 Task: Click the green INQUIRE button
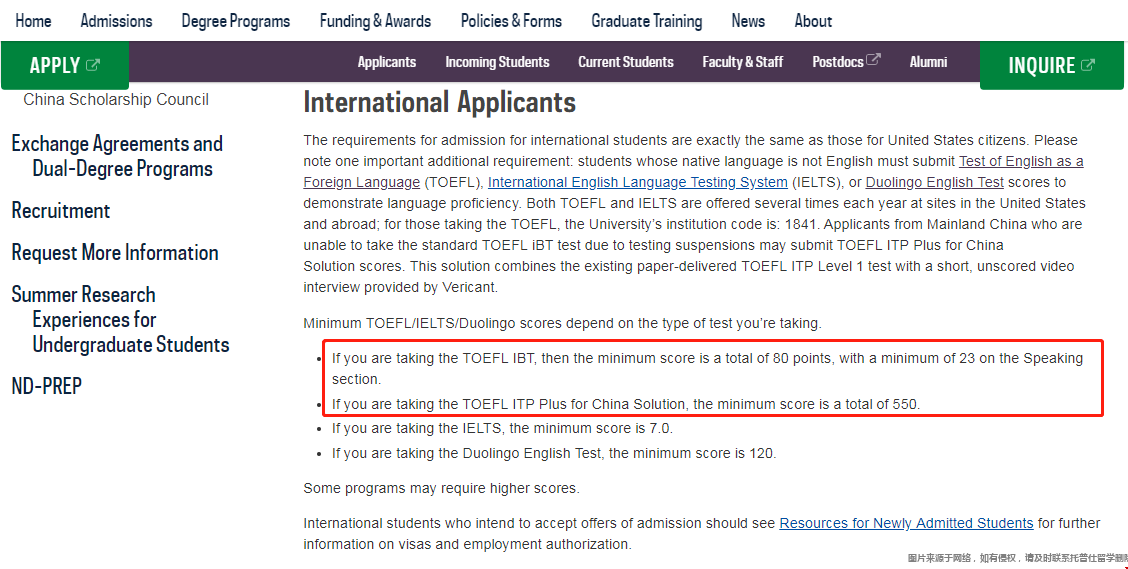pyautogui.click(x=1051, y=66)
